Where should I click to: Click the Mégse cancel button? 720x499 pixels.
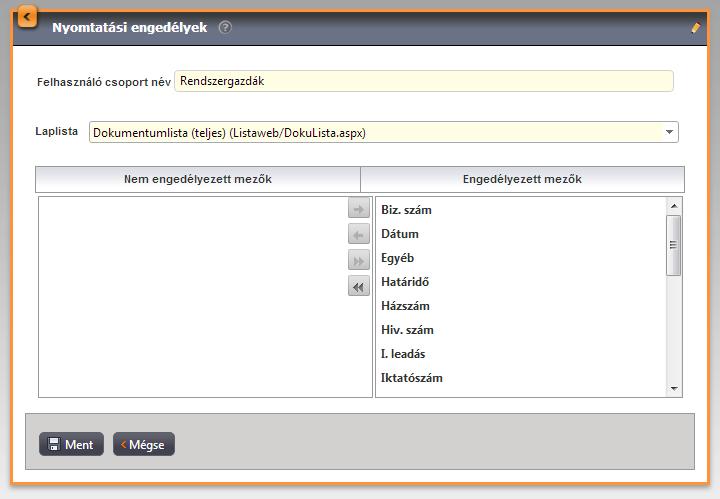(x=144, y=444)
